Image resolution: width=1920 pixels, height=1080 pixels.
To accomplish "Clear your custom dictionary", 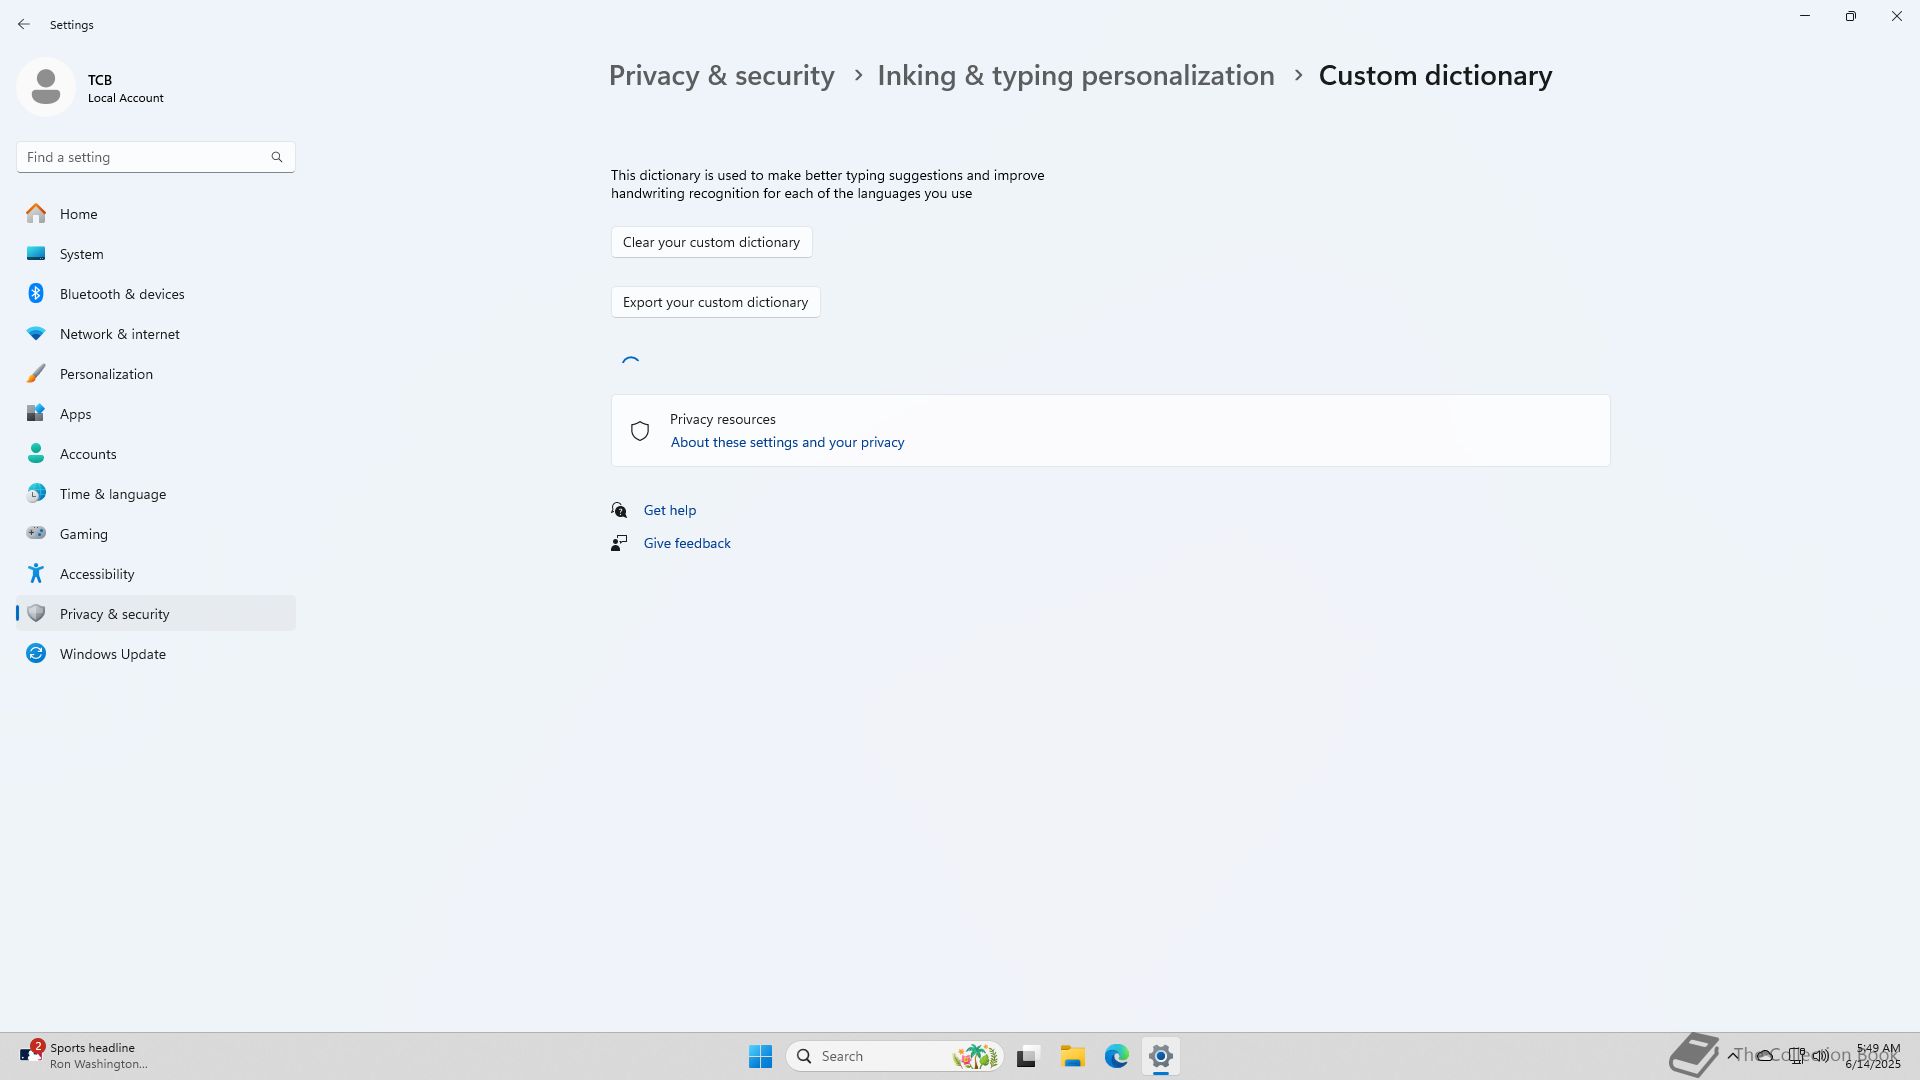I will 711,242.
